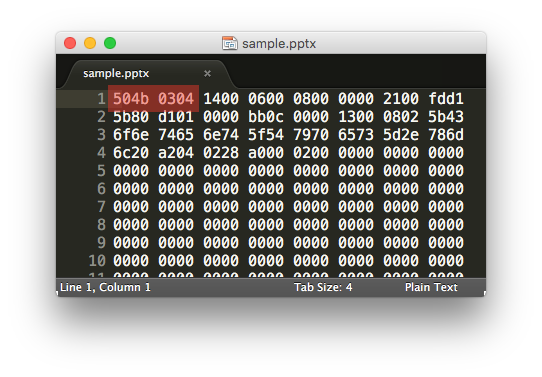Click hex value 786d on line 3
This screenshot has width=542, height=377.
(x=446, y=135)
